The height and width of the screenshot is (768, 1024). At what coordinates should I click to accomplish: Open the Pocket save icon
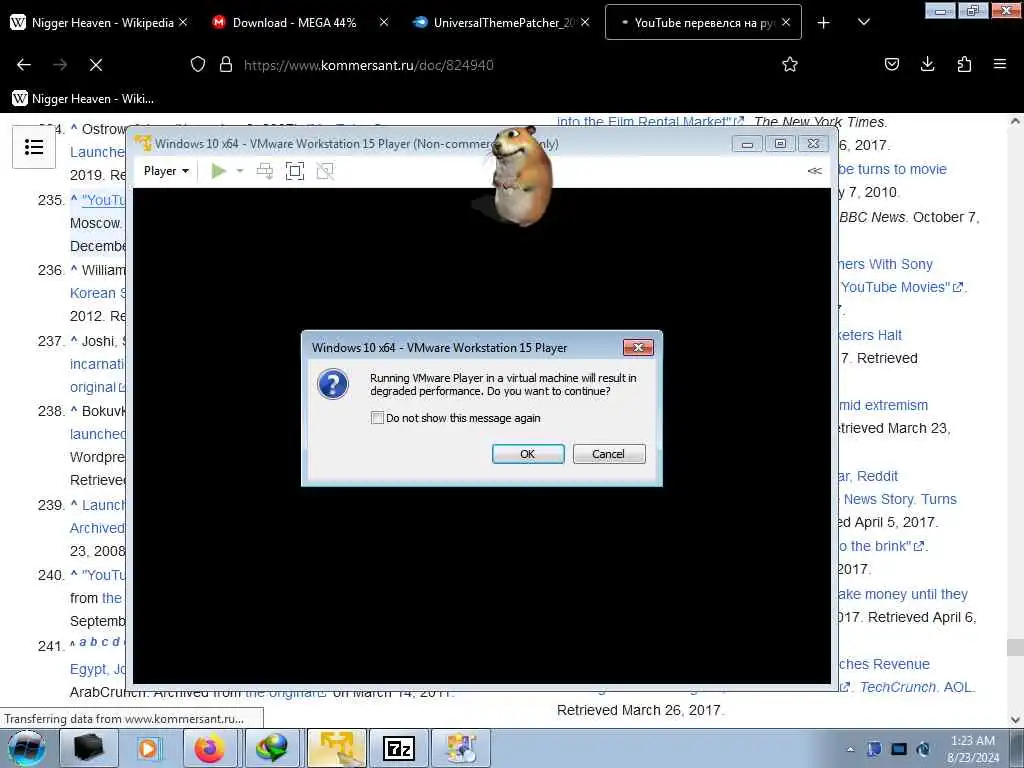(x=891, y=65)
